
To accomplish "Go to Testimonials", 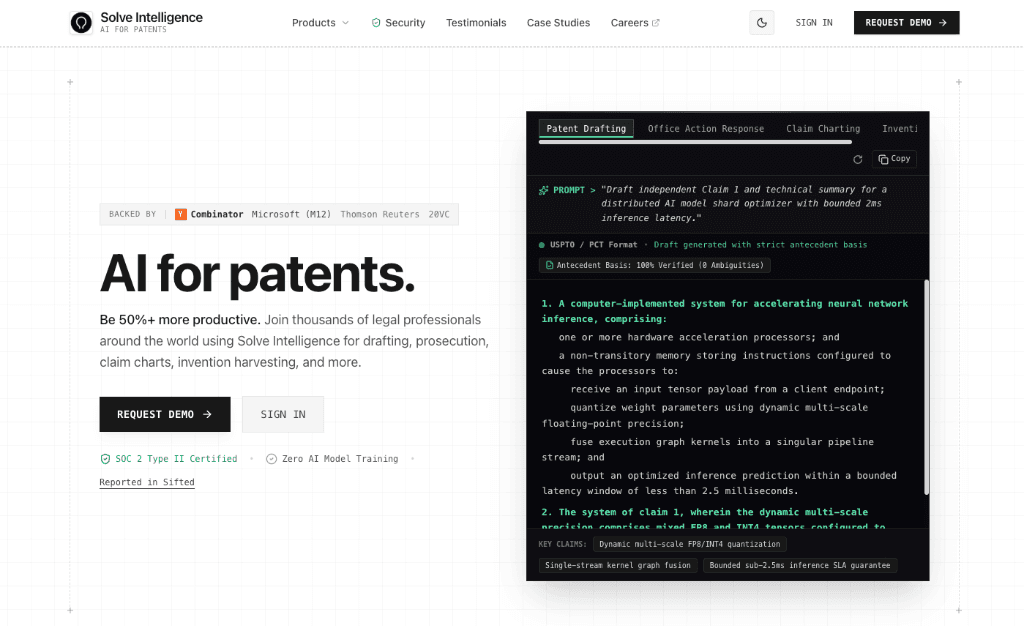I will pos(476,23).
